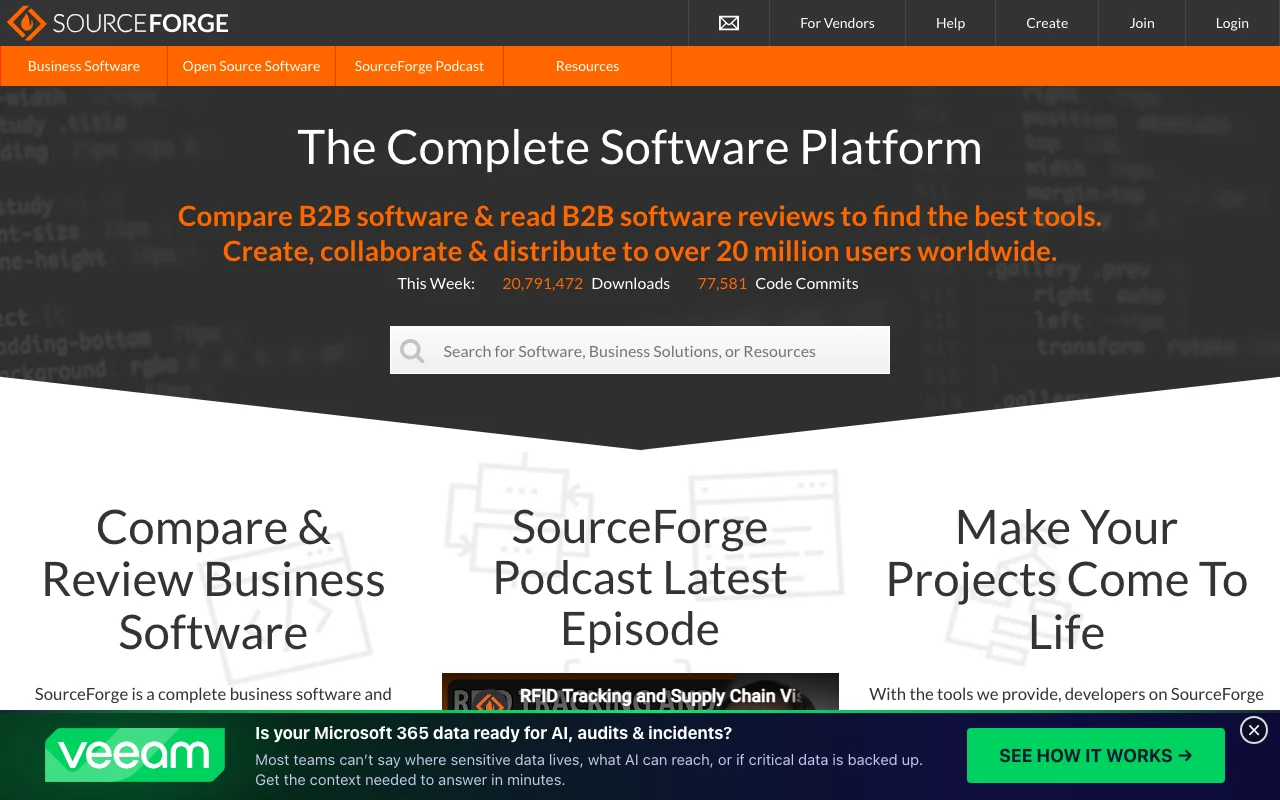
Task: Open the Help menu
Action: point(950,23)
